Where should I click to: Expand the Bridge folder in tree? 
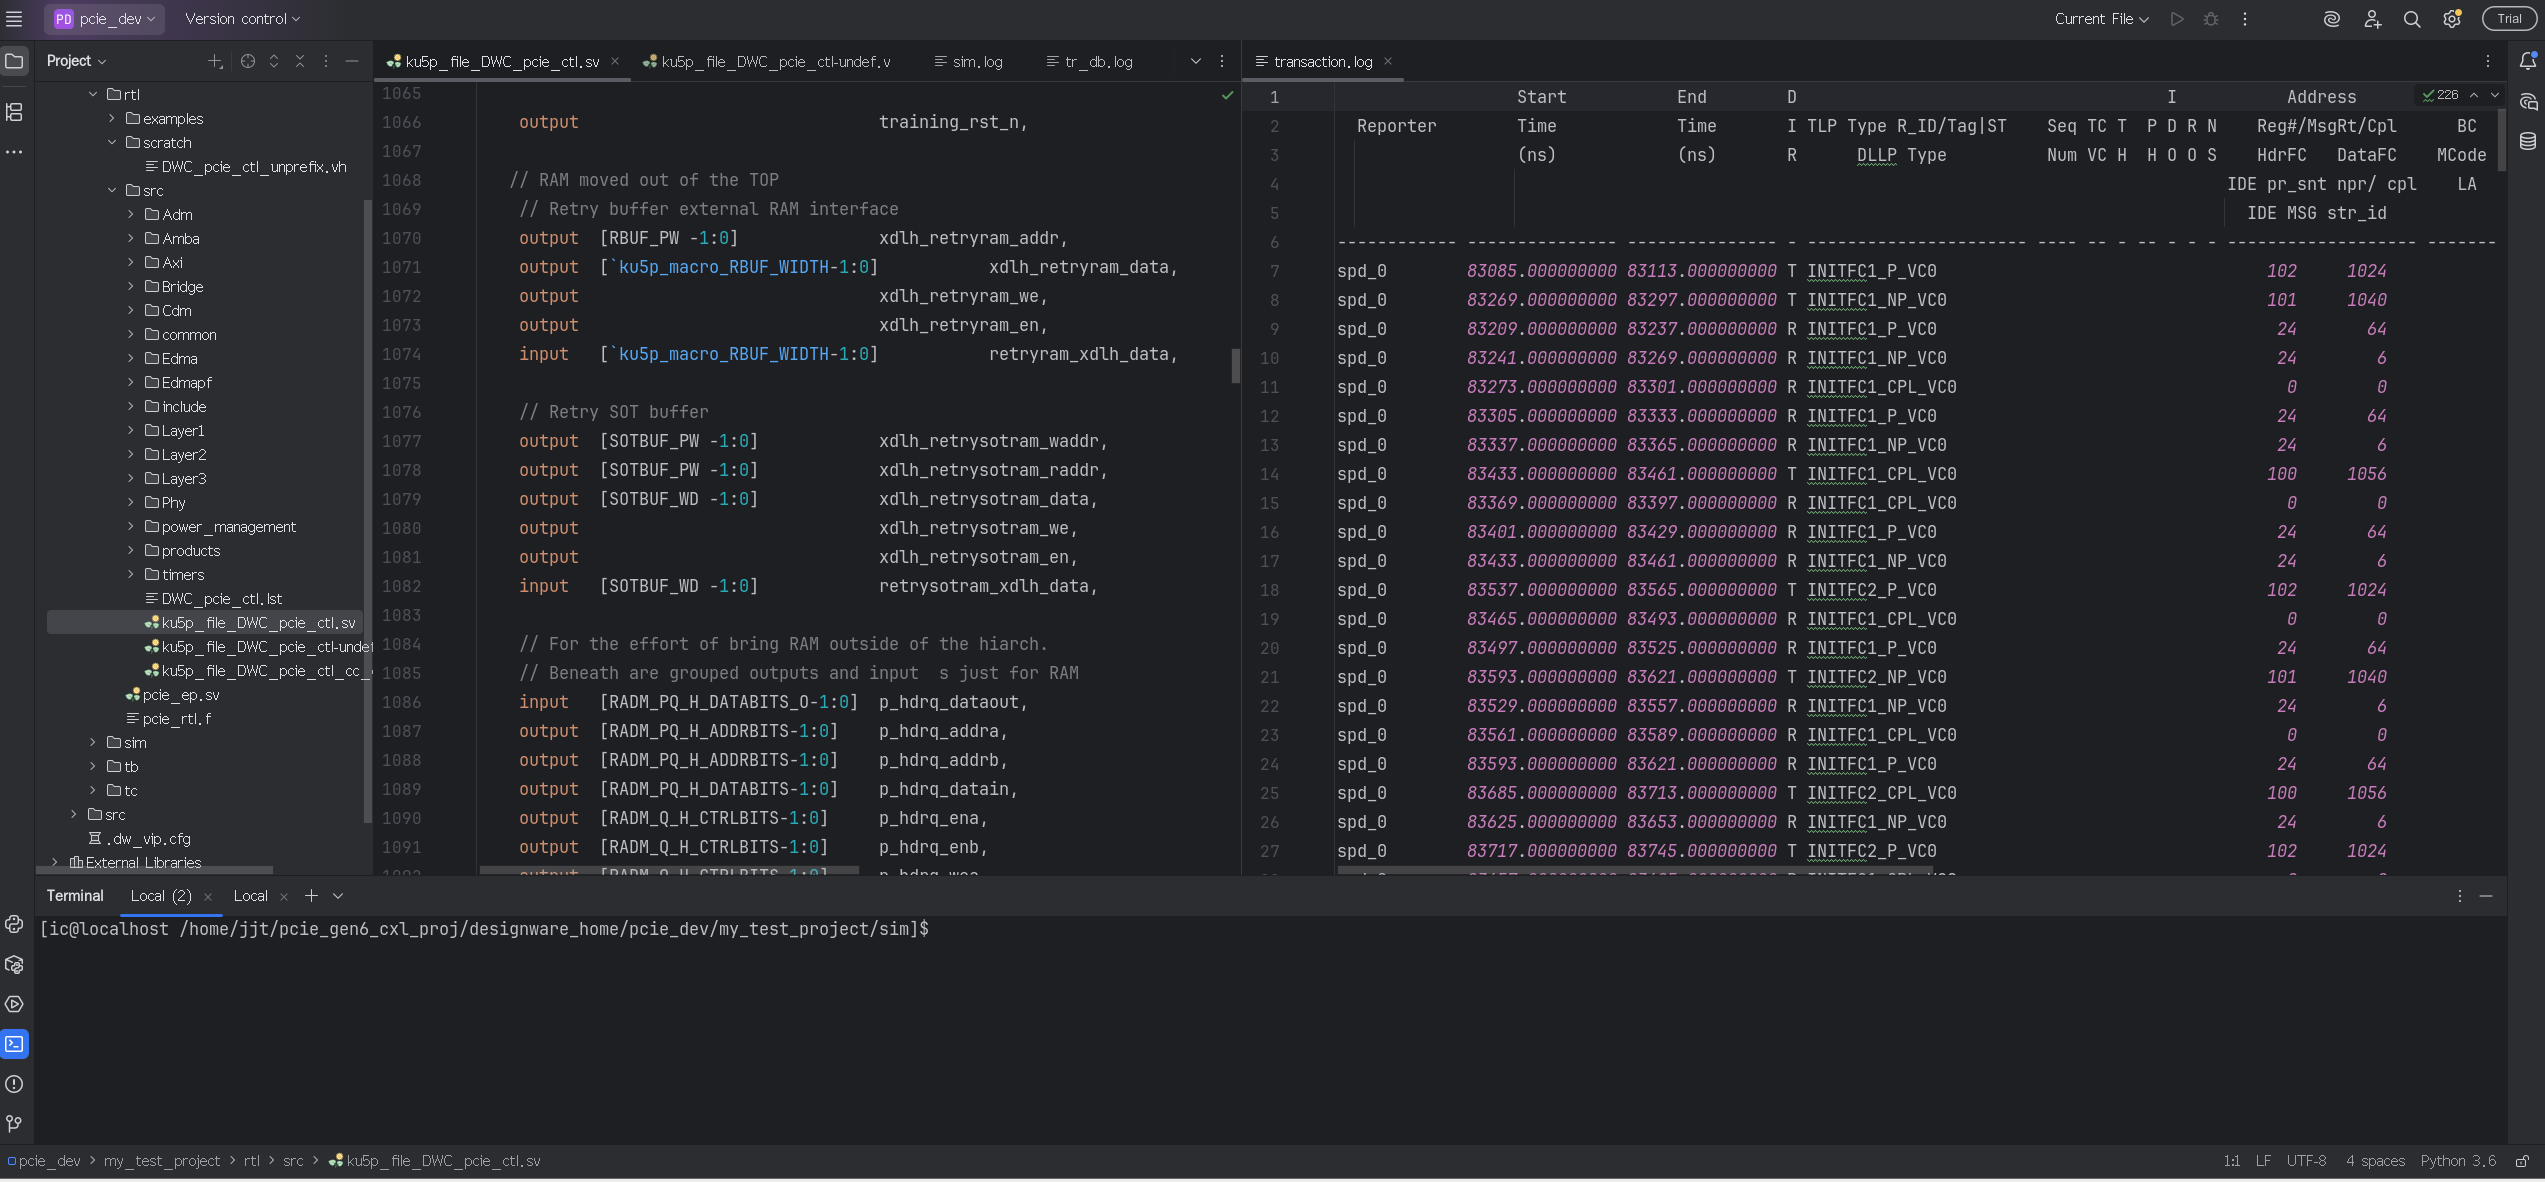pos(130,287)
